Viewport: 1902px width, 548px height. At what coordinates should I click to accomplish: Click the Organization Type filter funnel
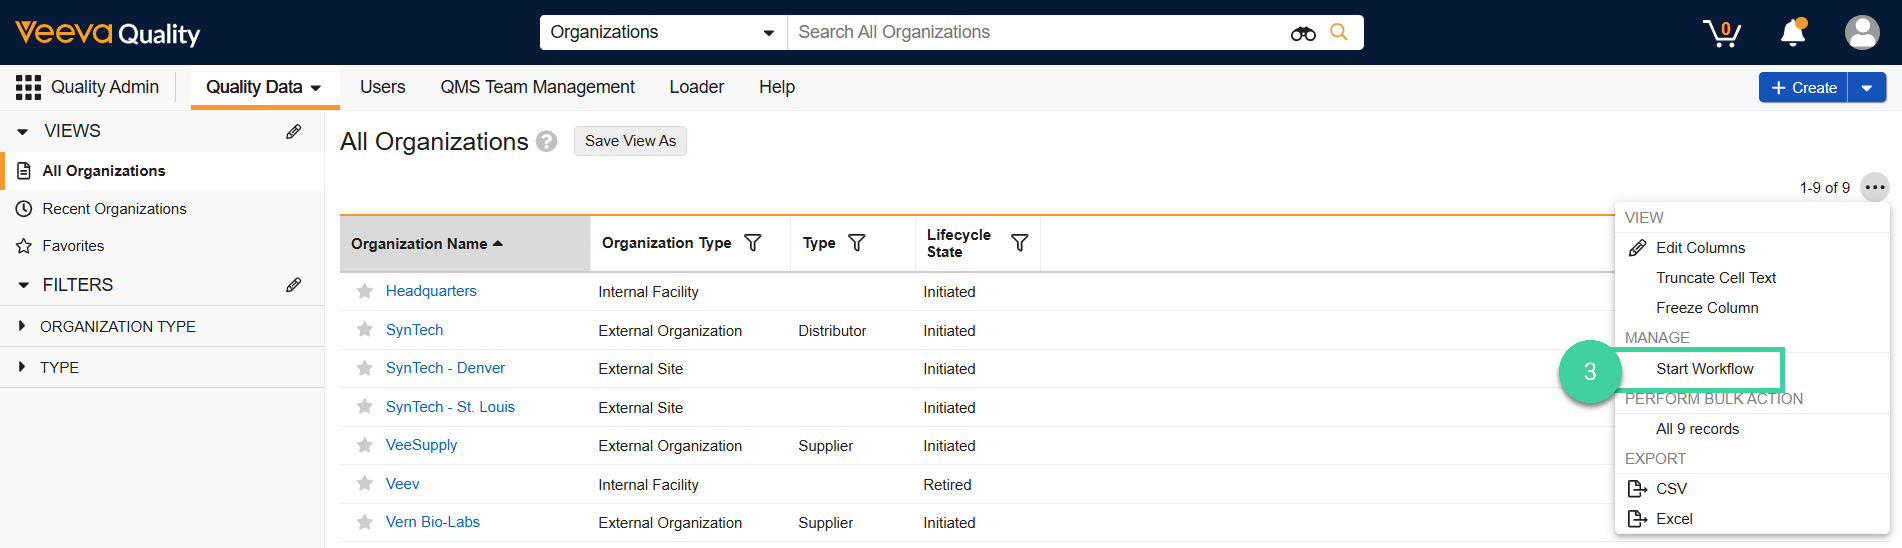pyautogui.click(x=753, y=243)
